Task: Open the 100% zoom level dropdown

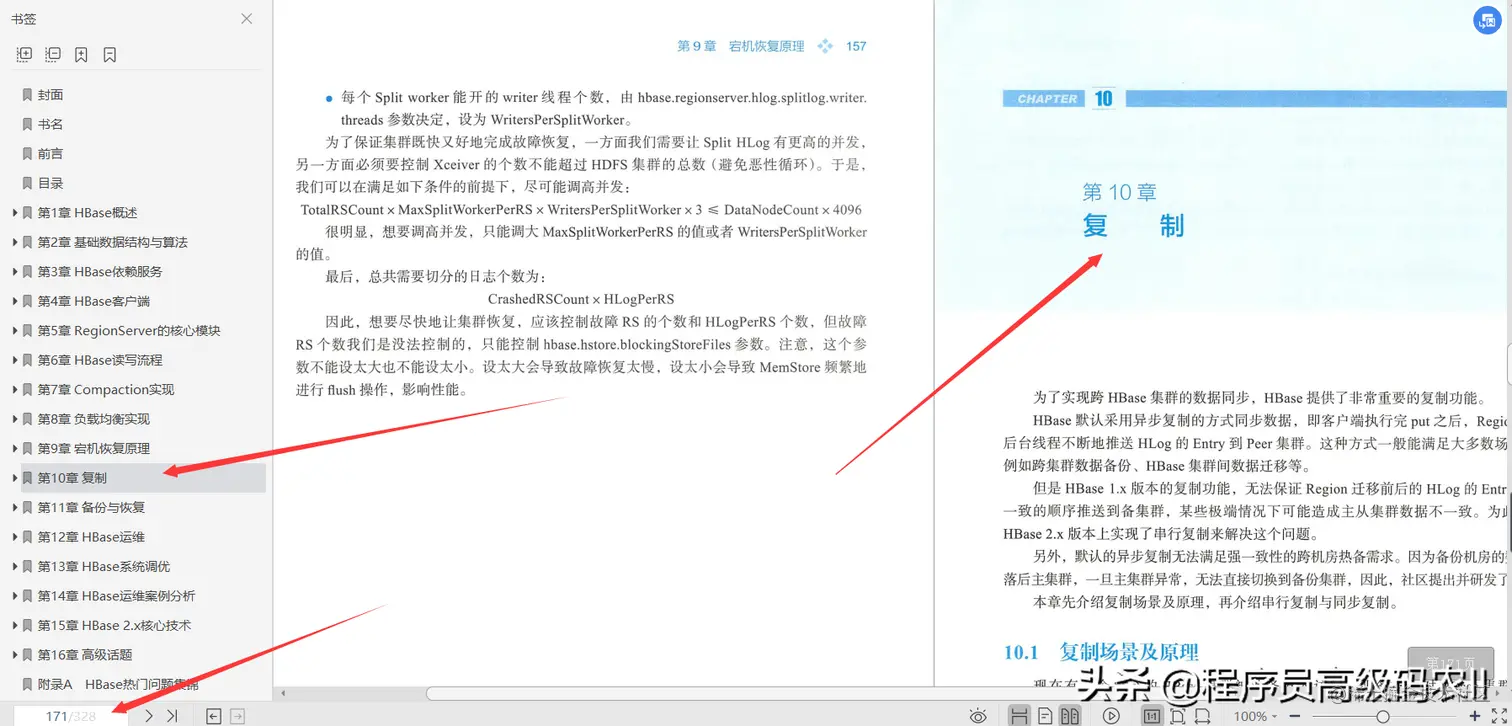Action: pos(1256,715)
